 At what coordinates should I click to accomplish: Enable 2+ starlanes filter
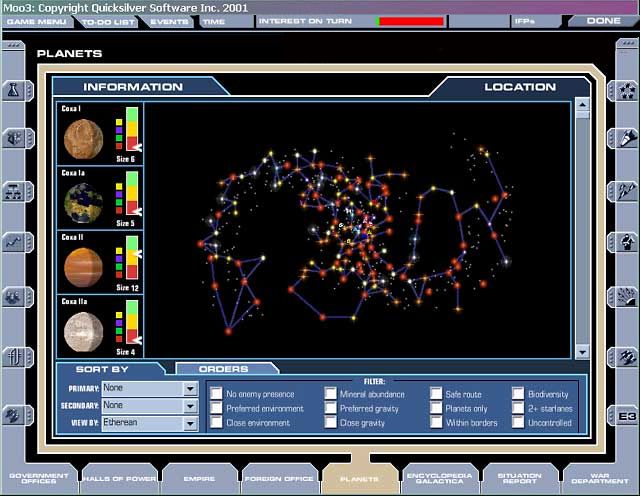[518, 408]
